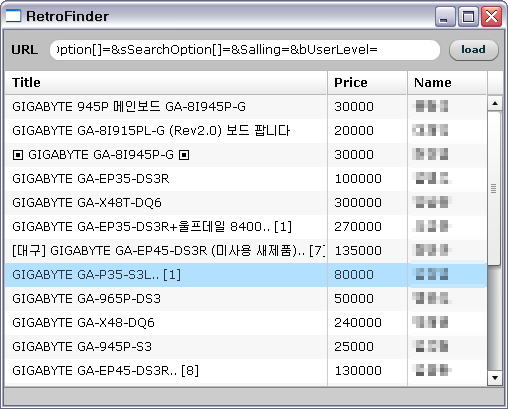Image resolution: width=508 pixels, height=409 pixels.
Task: Click price cell 50000
Action: coord(367,299)
